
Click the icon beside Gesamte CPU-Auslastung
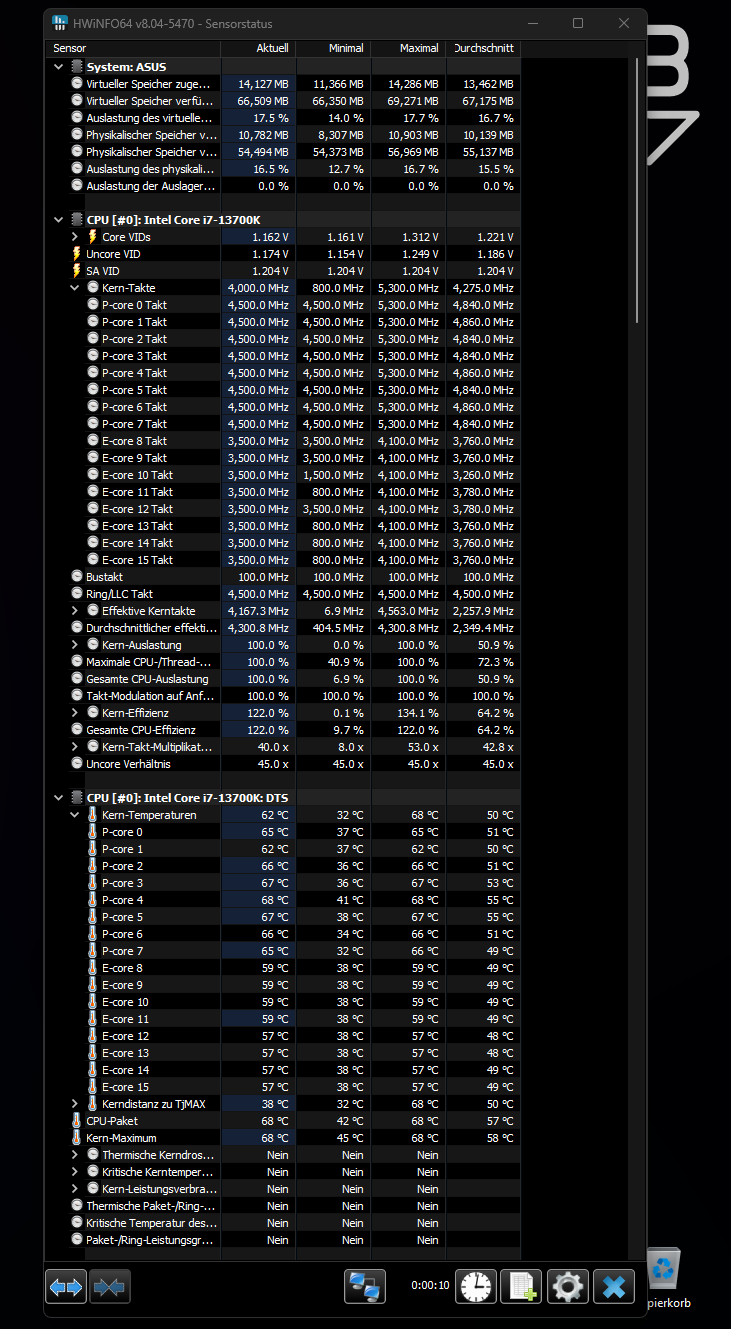point(77,679)
